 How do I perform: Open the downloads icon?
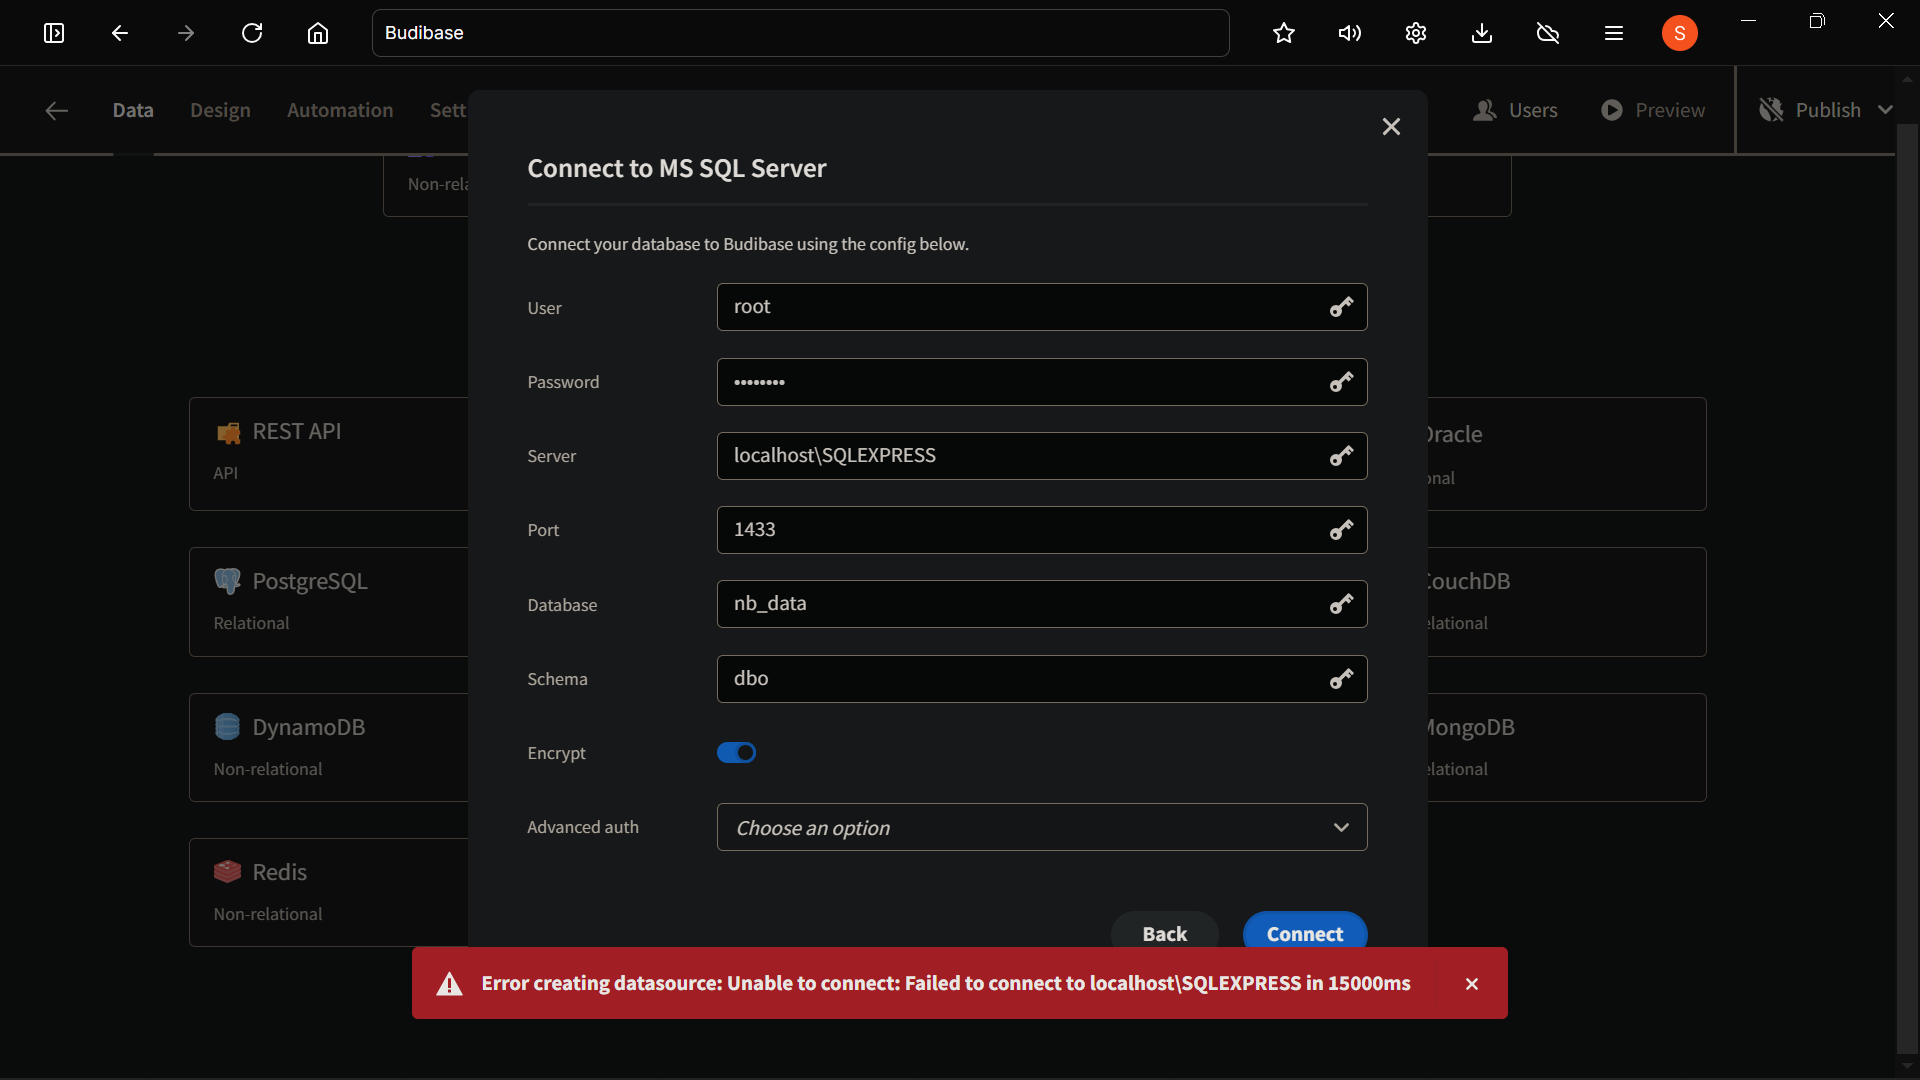pyautogui.click(x=1482, y=33)
